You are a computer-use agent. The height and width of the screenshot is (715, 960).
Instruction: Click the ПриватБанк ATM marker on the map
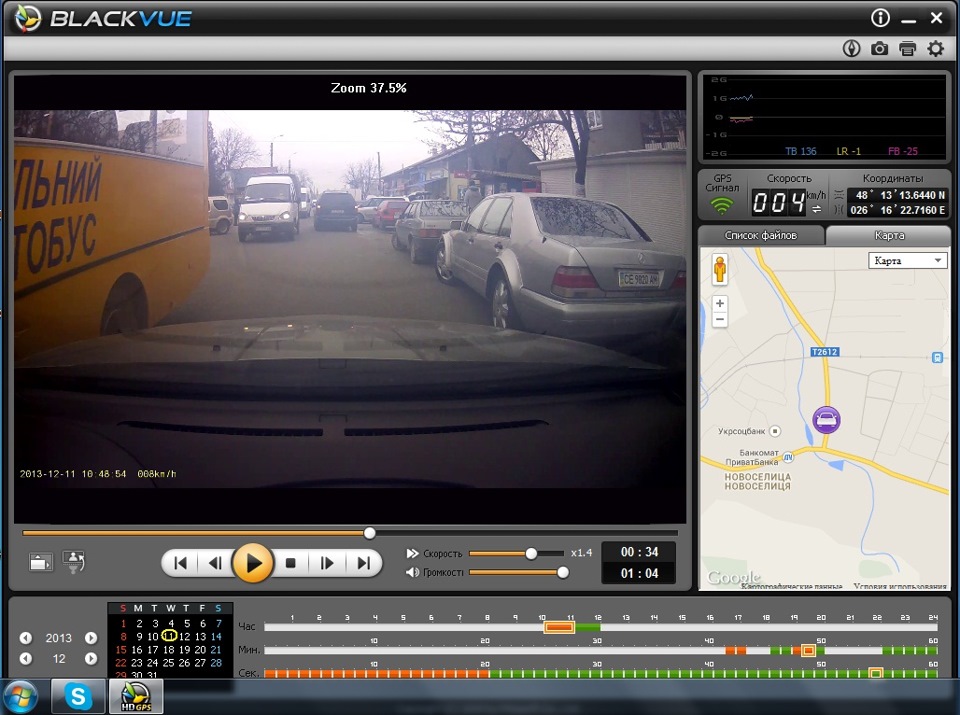(x=789, y=457)
